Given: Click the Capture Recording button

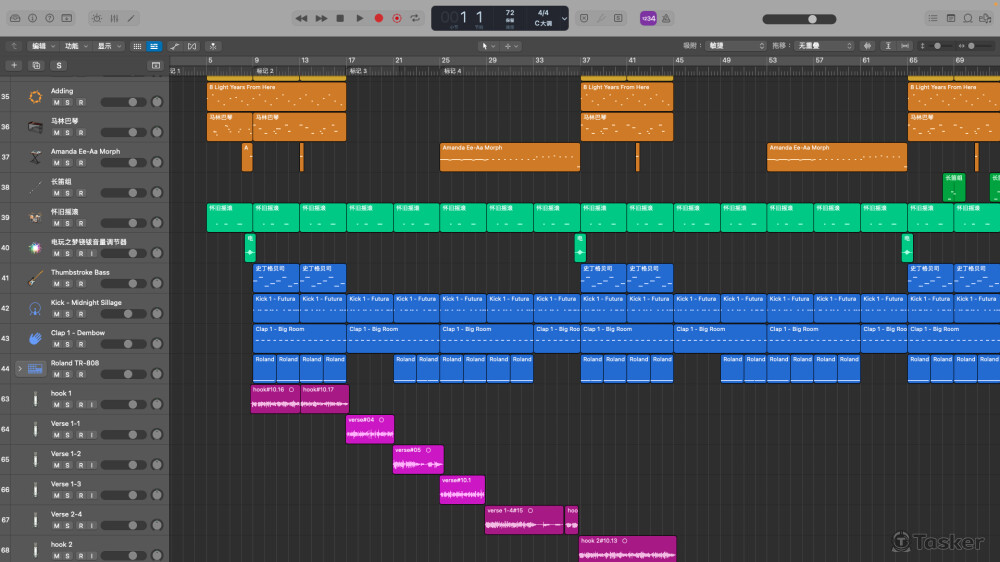Looking at the screenshot, I should point(397,18).
